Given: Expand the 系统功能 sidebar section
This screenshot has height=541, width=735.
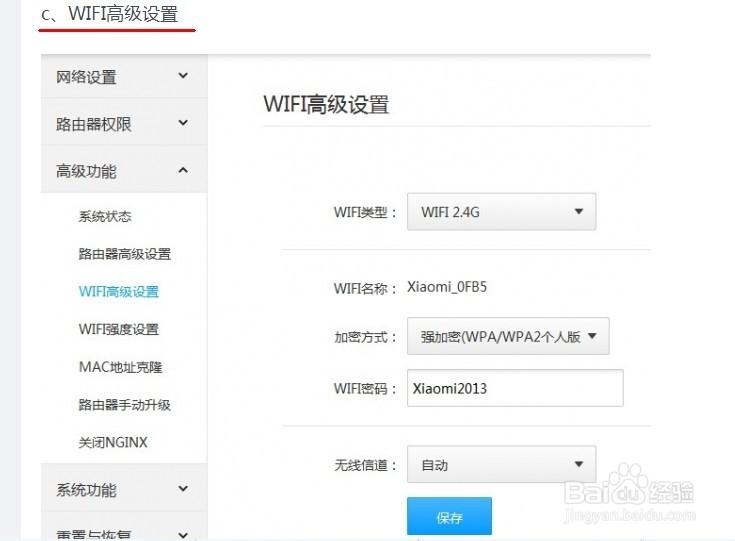Looking at the screenshot, I should click(x=124, y=489).
